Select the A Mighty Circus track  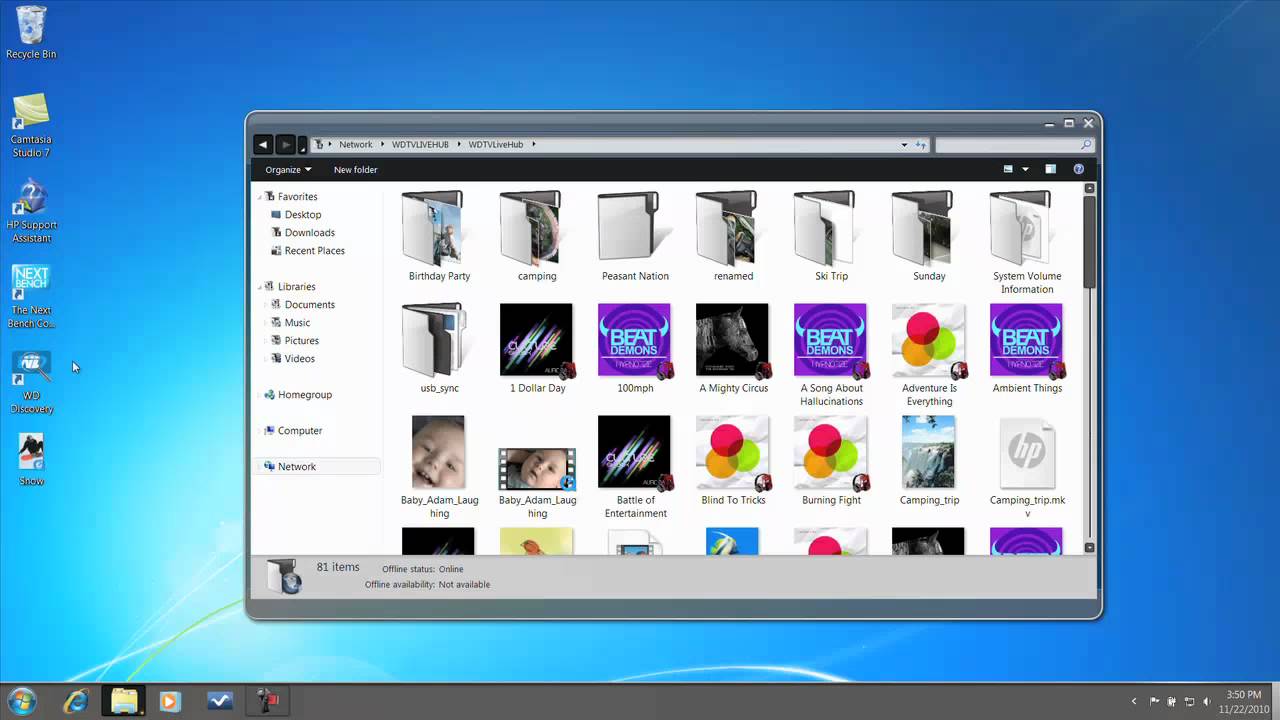pyautogui.click(x=733, y=340)
